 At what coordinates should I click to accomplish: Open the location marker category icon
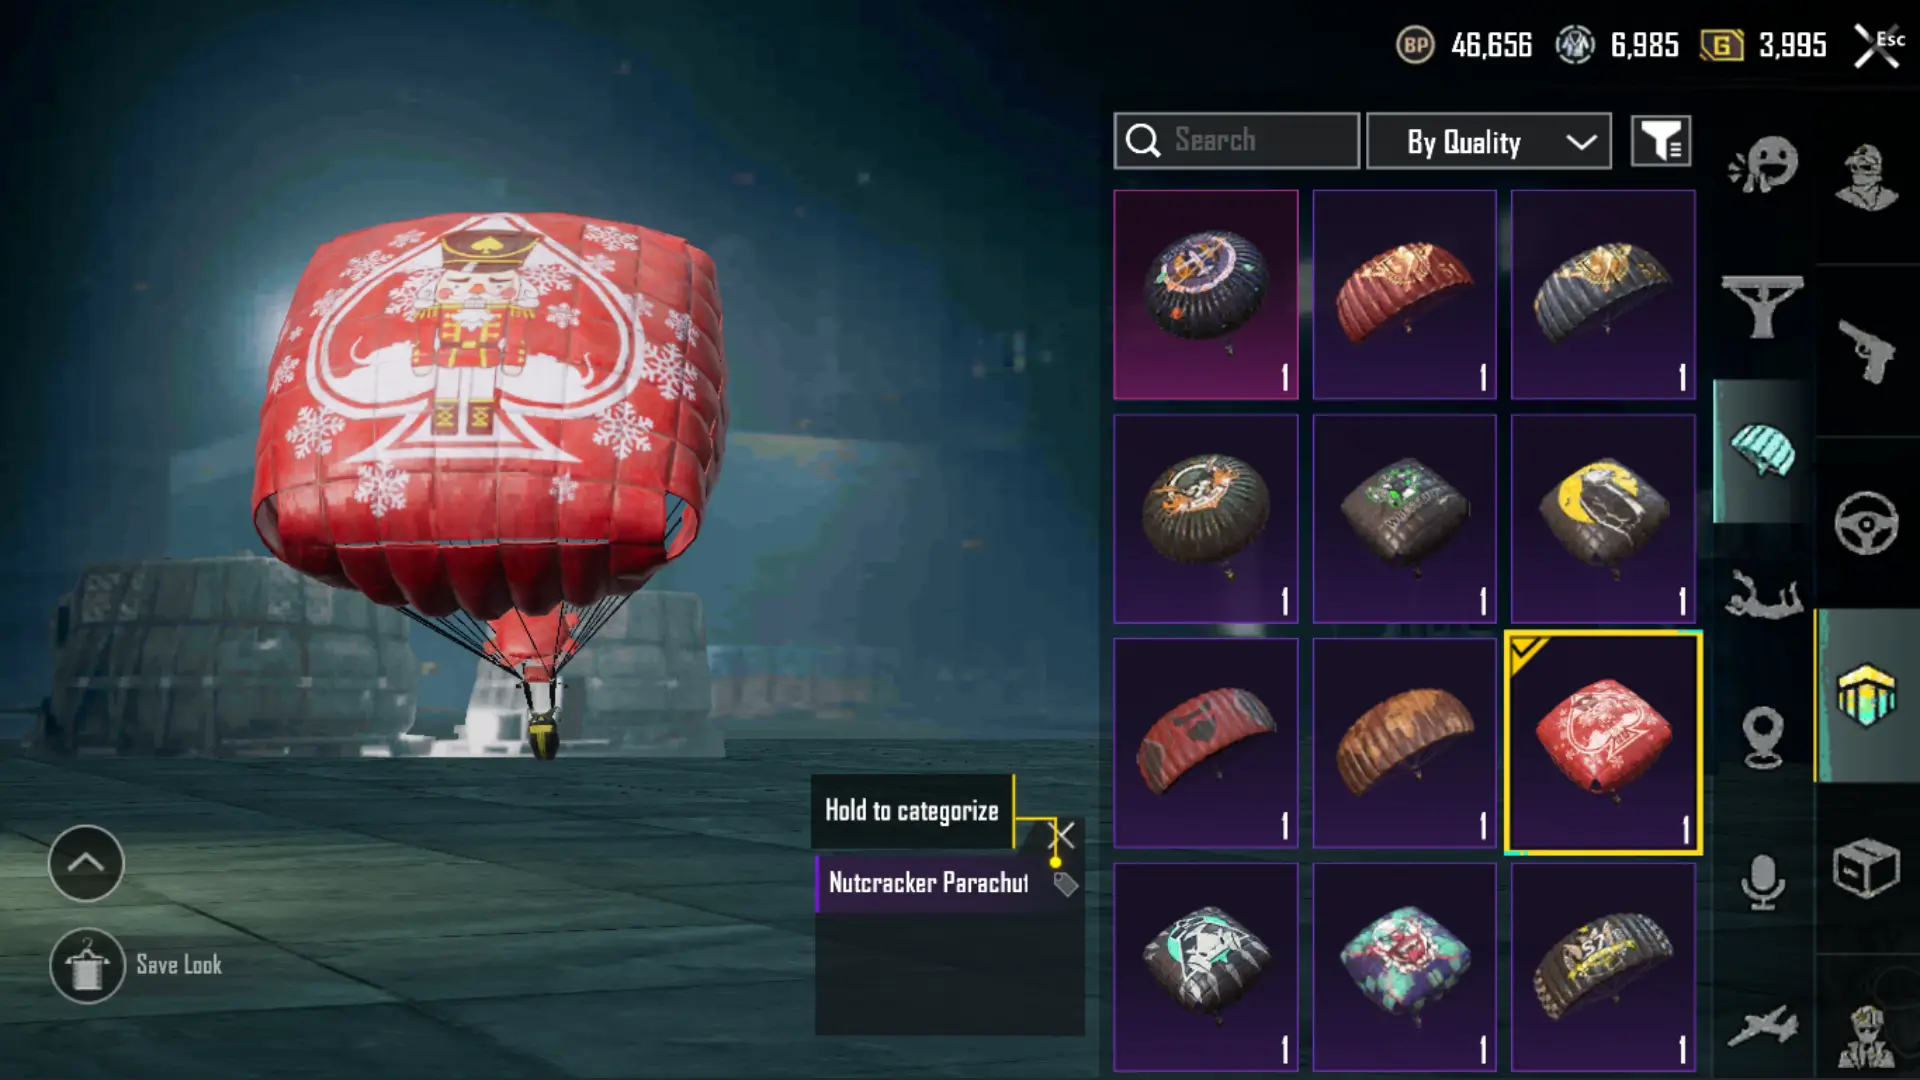1763,737
